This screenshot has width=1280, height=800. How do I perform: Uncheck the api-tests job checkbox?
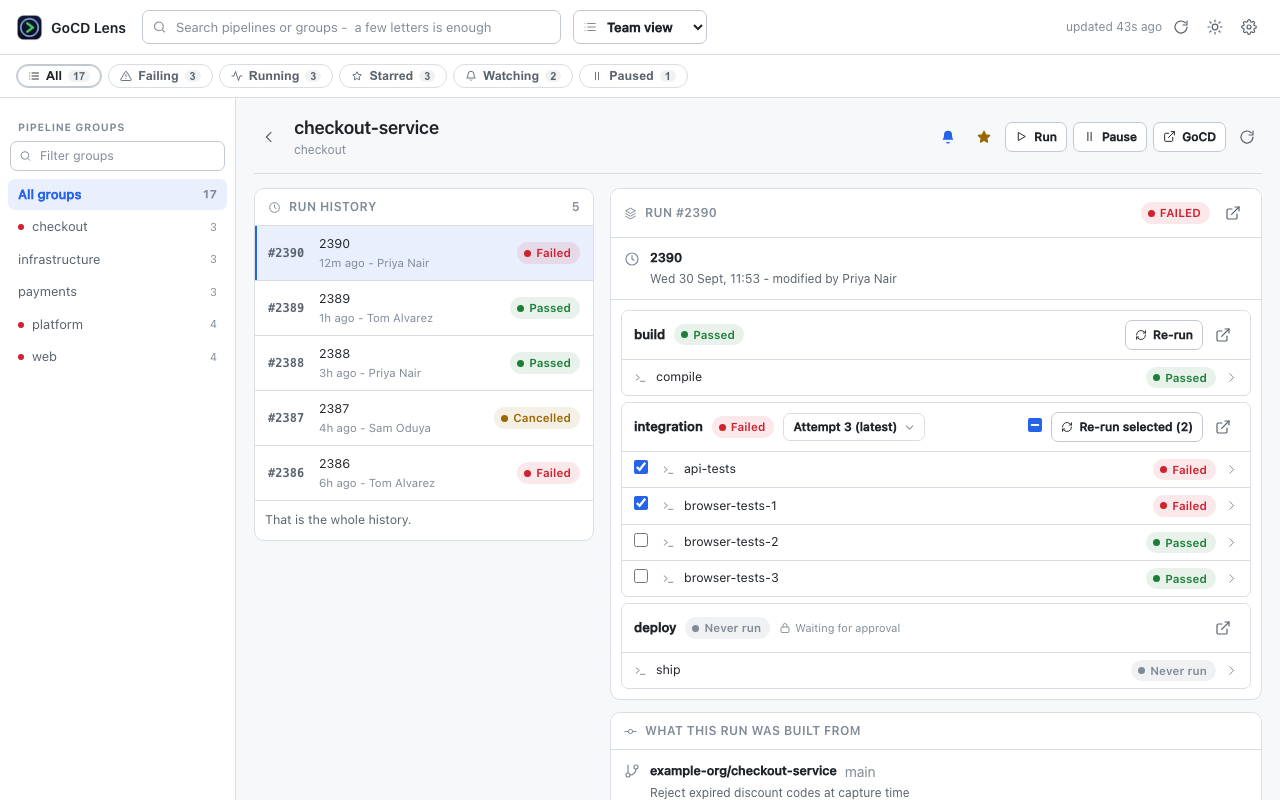point(641,467)
